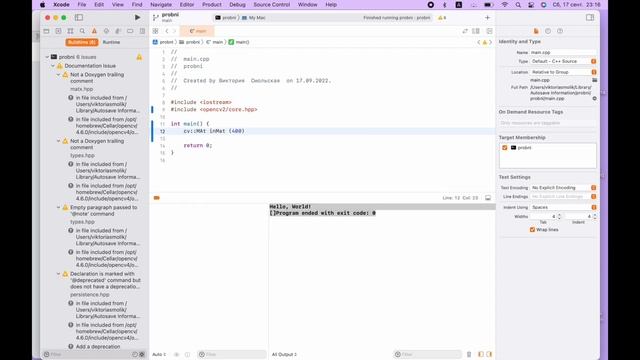Open the Project navigator folder icon
This screenshot has width=640, height=360.
[x=47, y=31]
